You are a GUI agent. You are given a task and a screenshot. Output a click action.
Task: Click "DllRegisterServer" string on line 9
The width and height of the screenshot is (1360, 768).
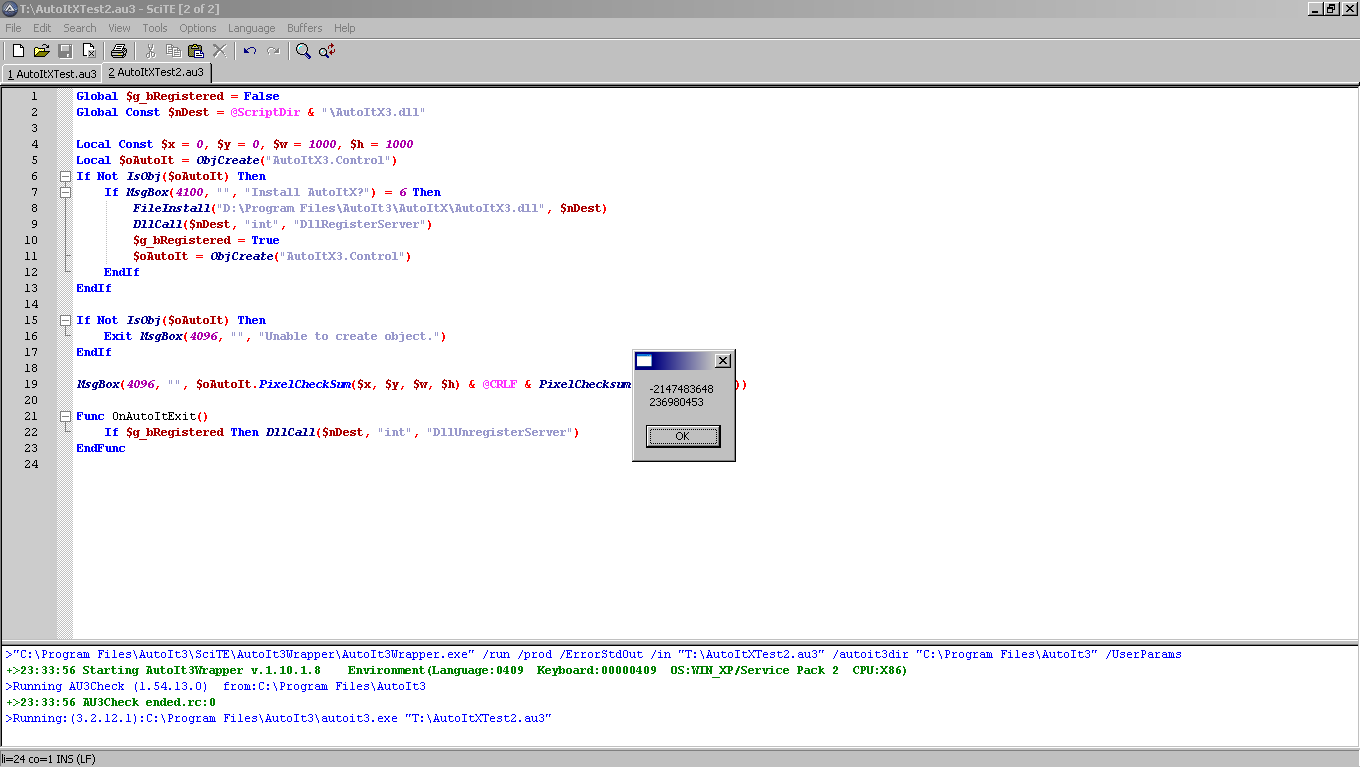(x=360, y=224)
